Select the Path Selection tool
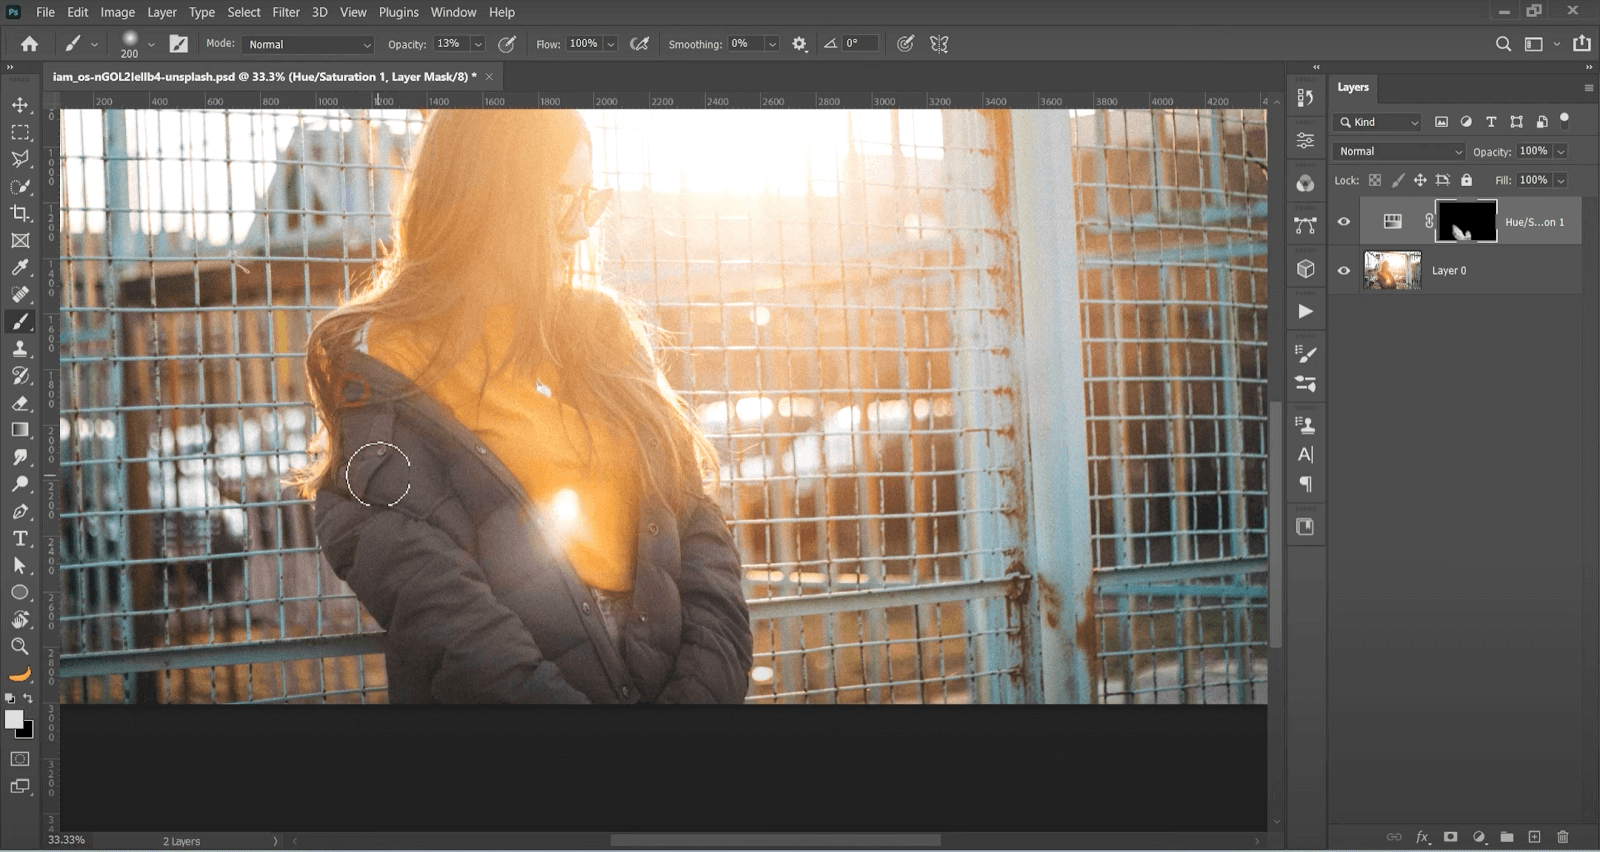This screenshot has width=1600, height=852. pyautogui.click(x=20, y=565)
